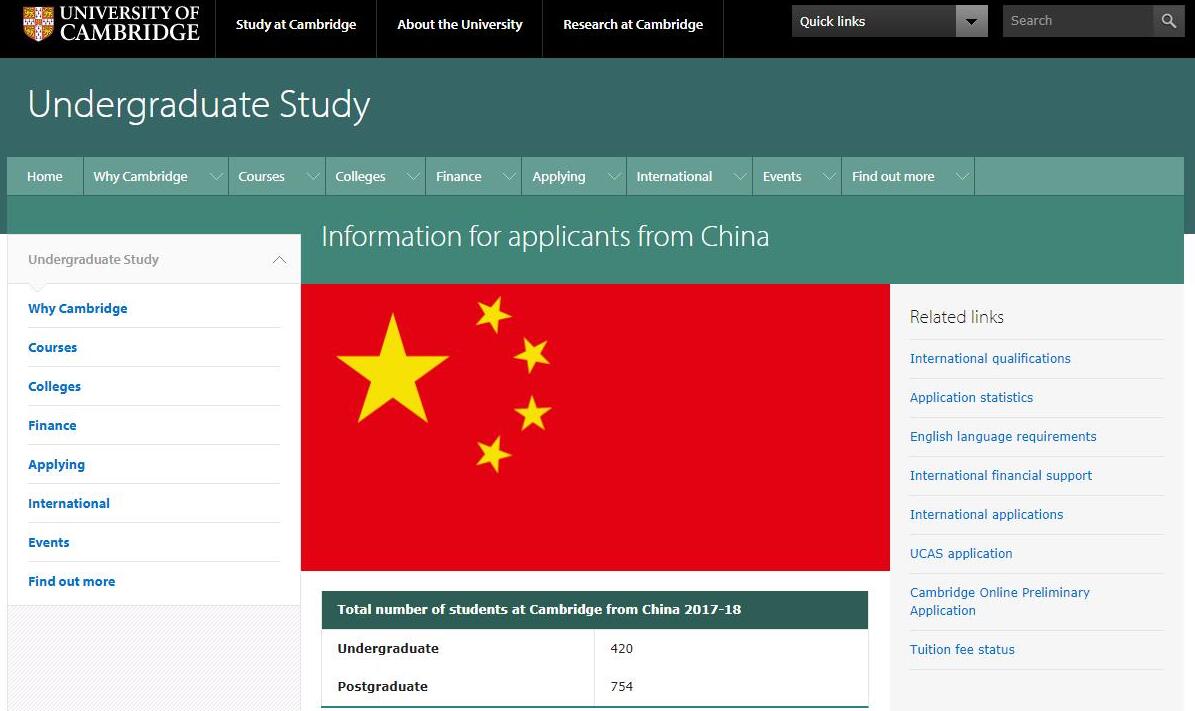Click the China flag image

click(595, 427)
